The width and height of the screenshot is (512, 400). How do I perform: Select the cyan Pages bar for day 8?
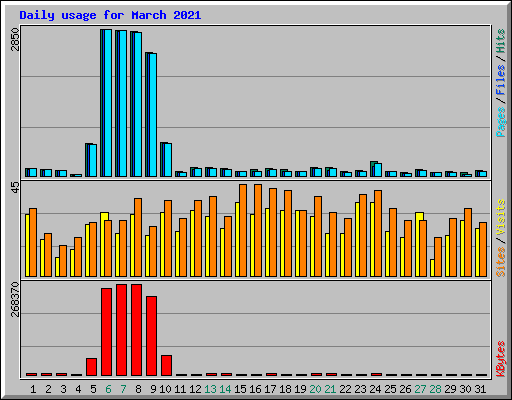(138, 104)
